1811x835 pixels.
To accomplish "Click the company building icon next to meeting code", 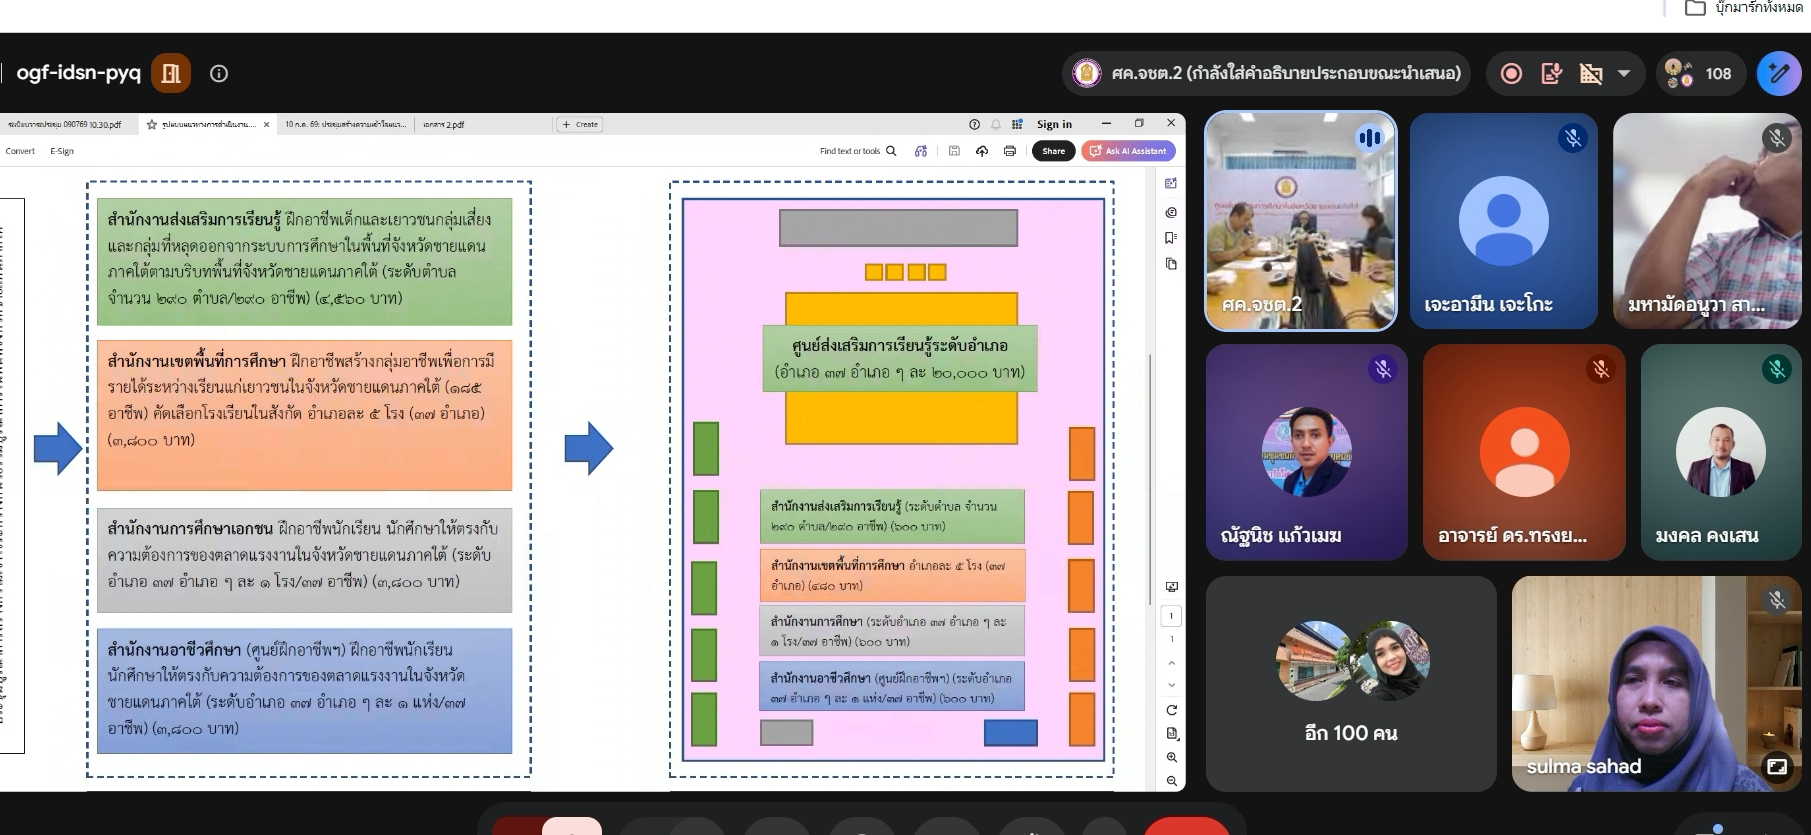I will 171,73.
